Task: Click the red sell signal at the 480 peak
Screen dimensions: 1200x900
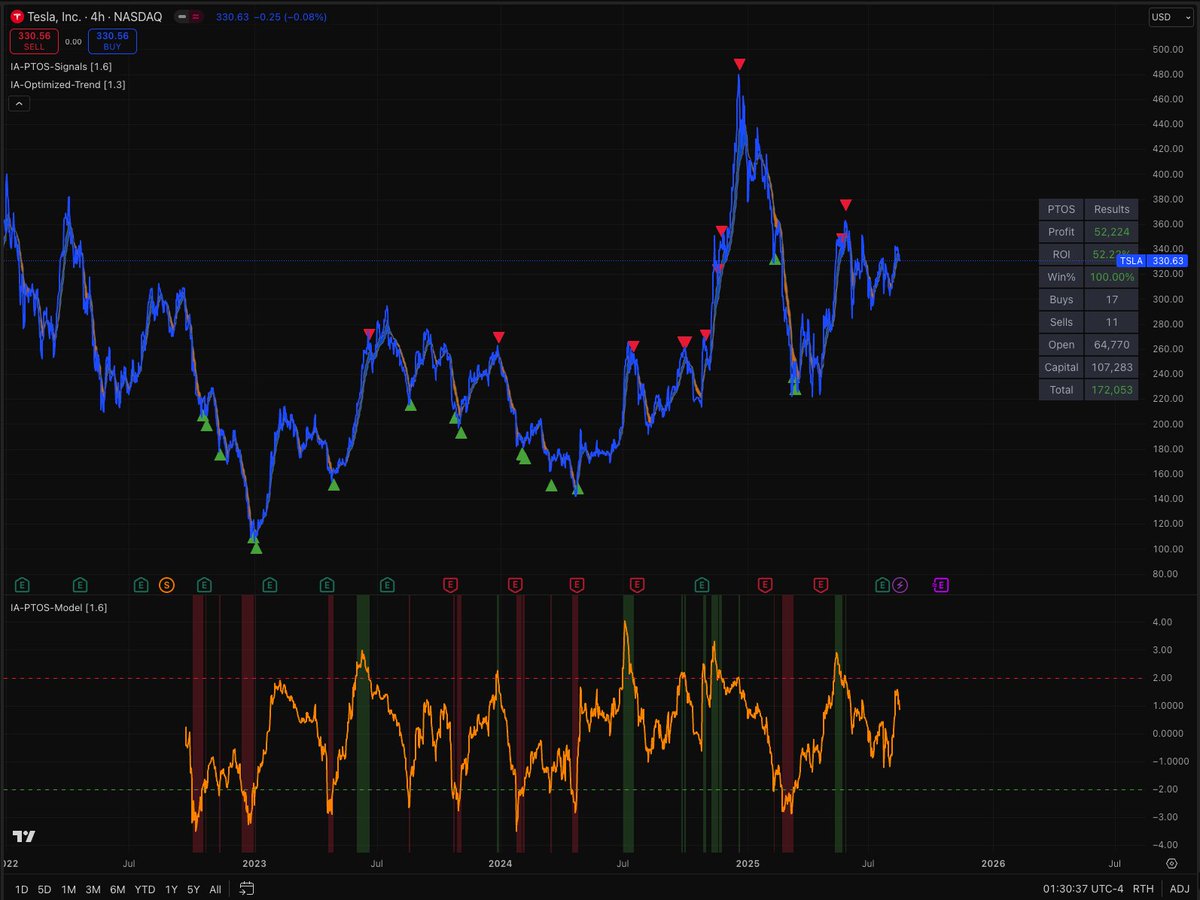Action: (739, 64)
